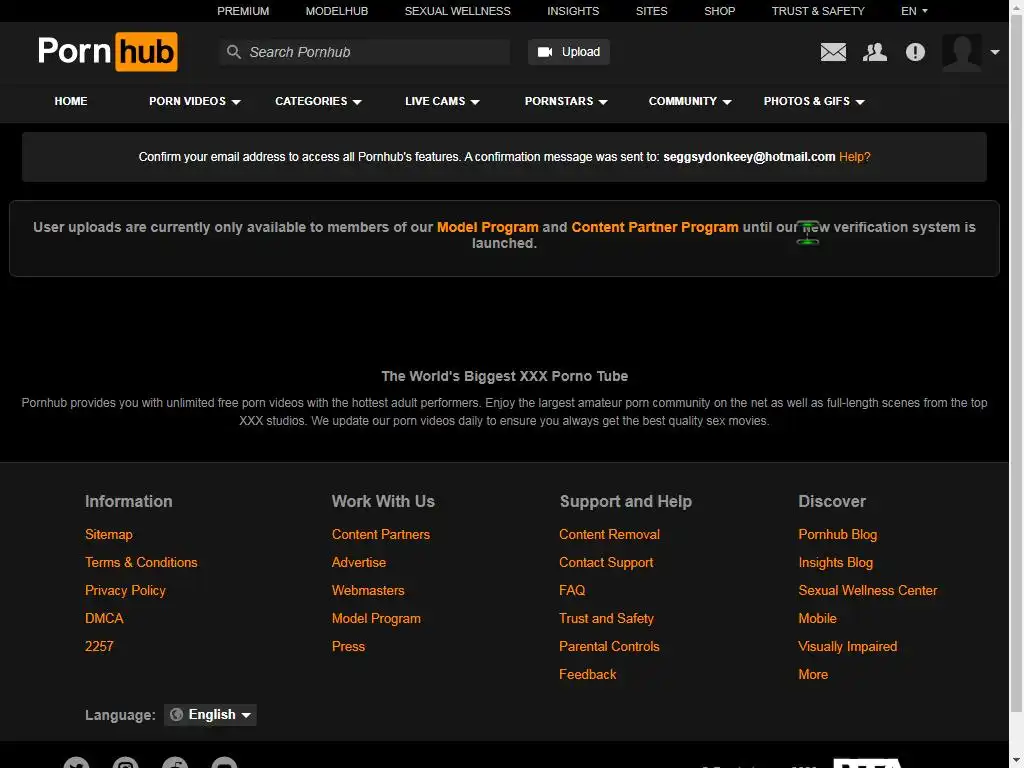The width and height of the screenshot is (1024, 768).
Task: Open the Sitemap footer link
Action: point(108,534)
